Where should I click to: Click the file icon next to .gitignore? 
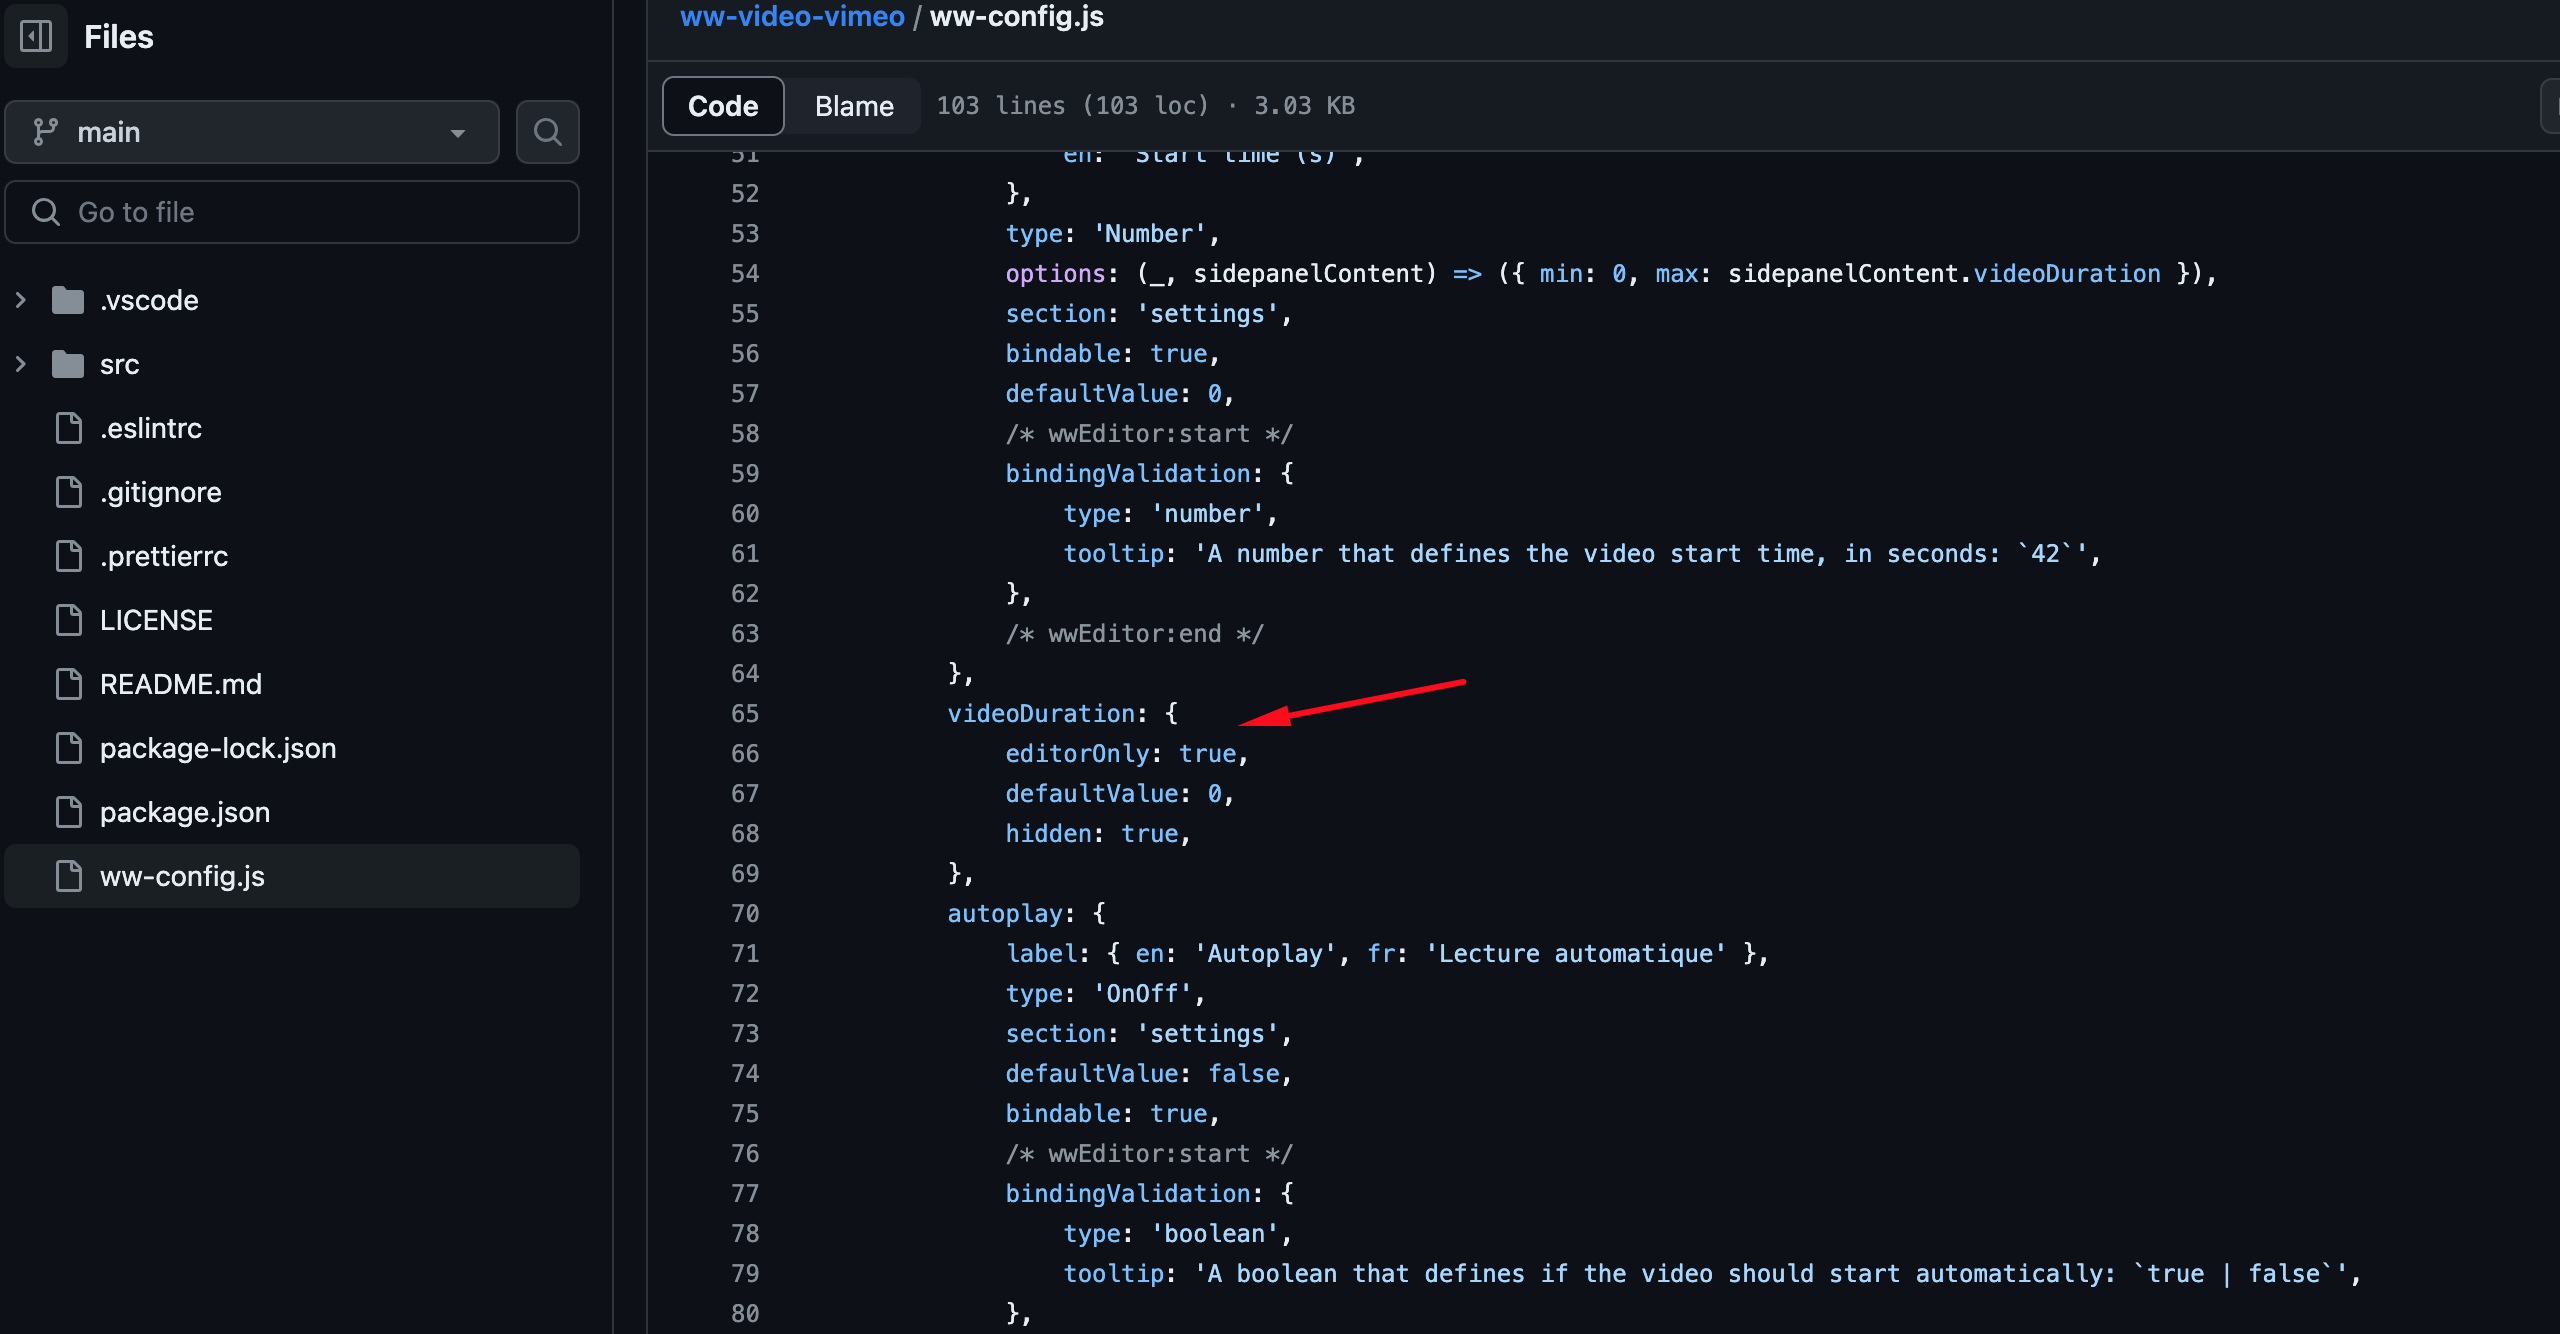point(69,492)
